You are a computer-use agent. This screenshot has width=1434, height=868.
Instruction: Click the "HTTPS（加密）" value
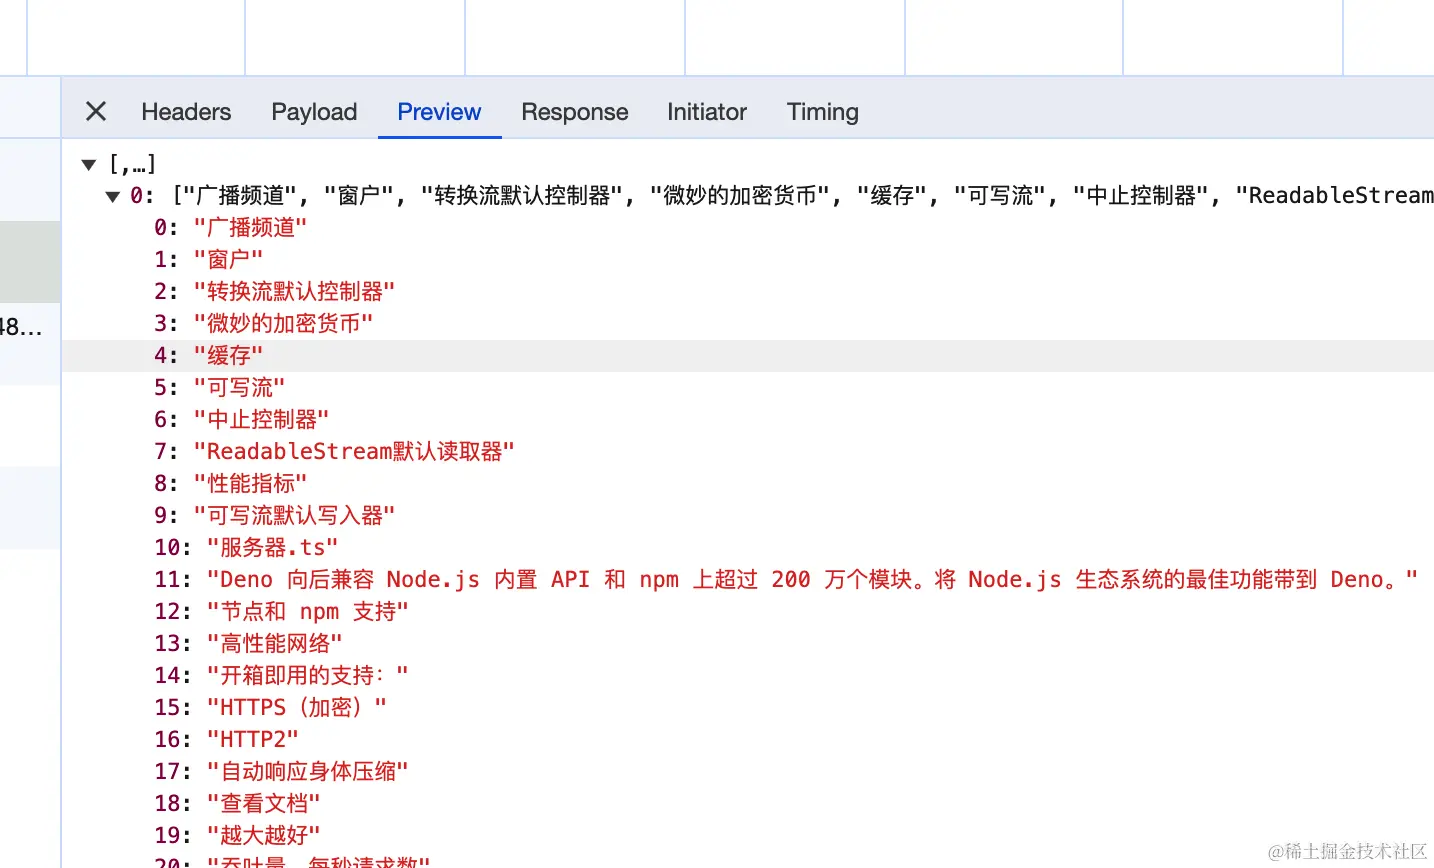[x=296, y=707]
